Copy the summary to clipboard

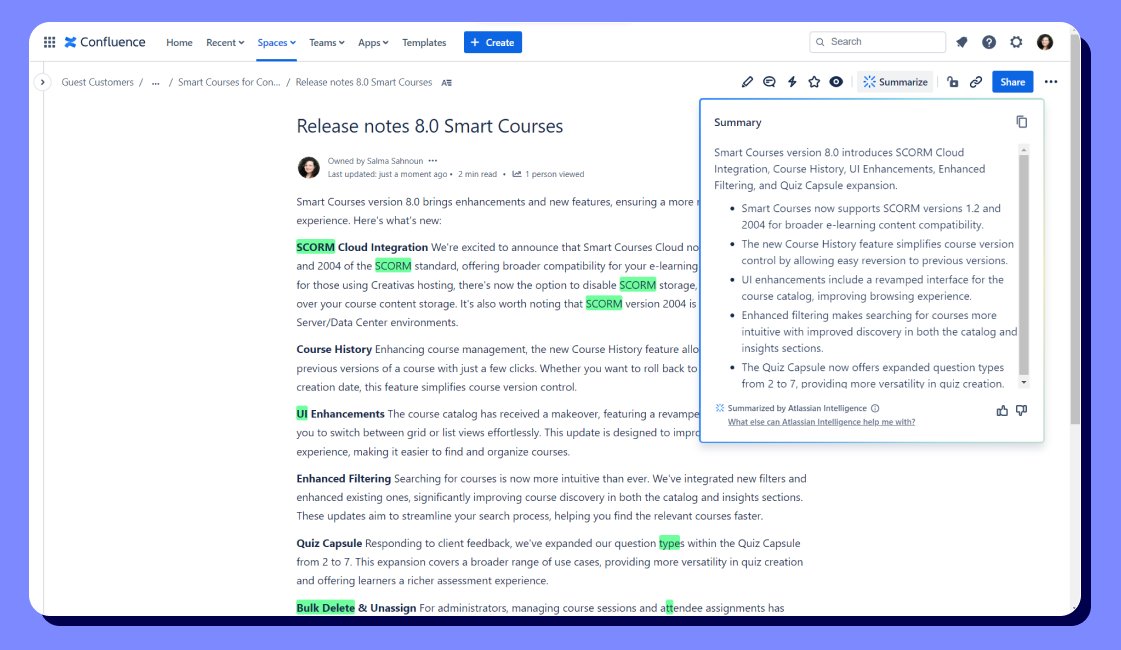1022,122
